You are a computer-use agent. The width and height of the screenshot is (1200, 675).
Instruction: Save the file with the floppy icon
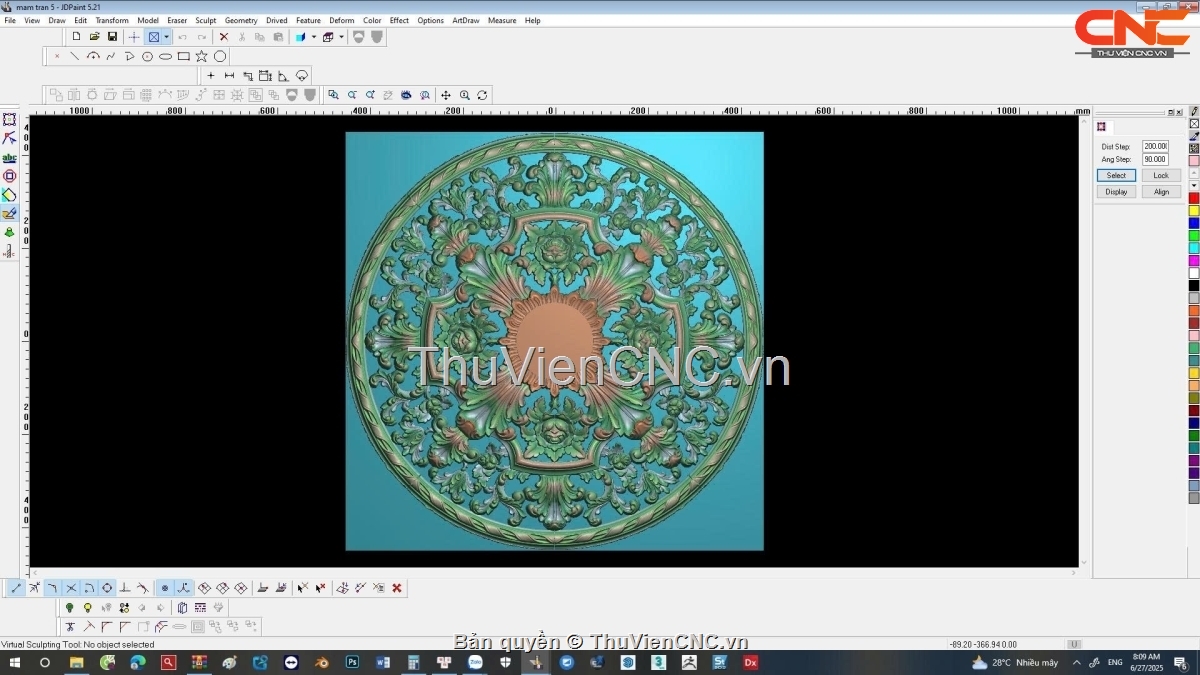pos(112,37)
